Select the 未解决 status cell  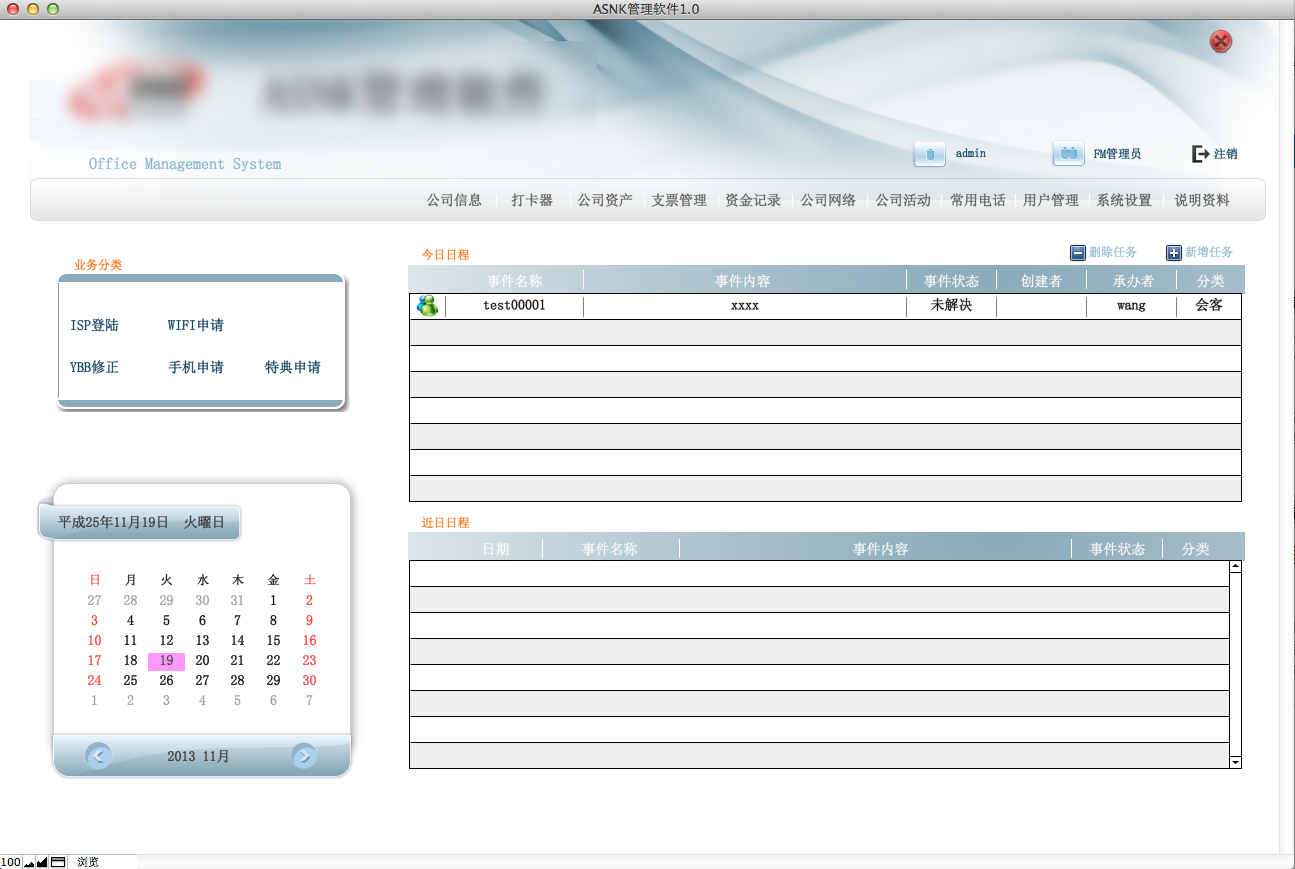click(x=951, y=305)
